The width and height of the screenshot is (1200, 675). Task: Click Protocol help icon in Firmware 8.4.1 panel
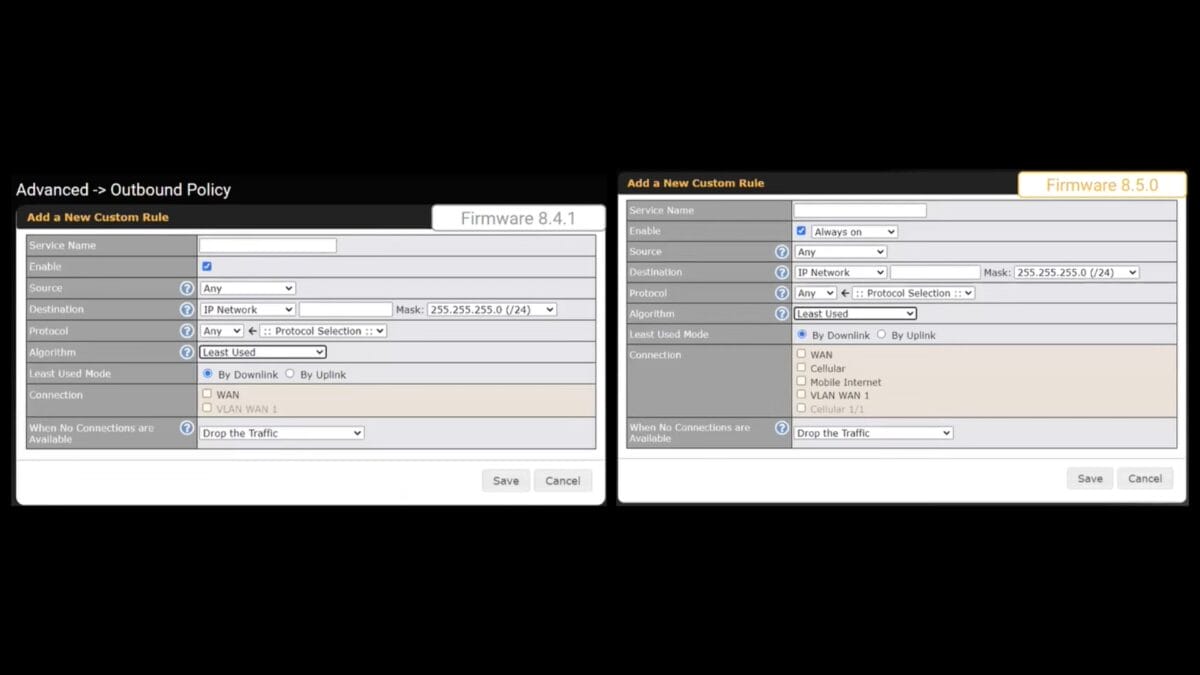(x=186, y=331)
